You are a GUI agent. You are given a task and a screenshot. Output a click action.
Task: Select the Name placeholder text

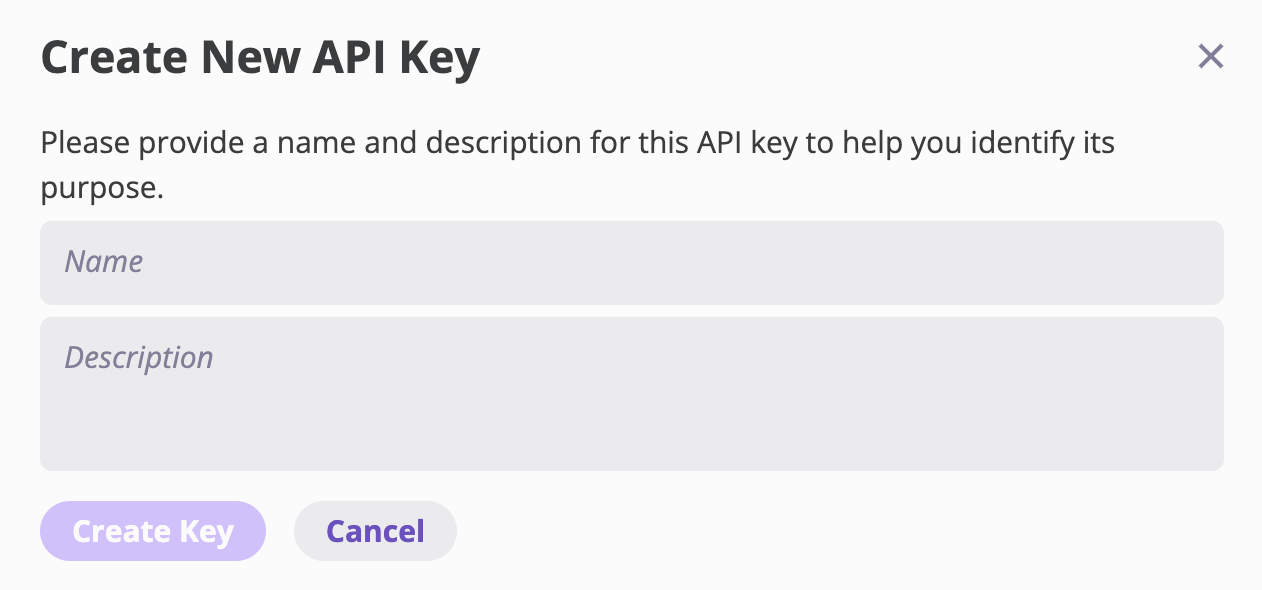tap(103, 262)
